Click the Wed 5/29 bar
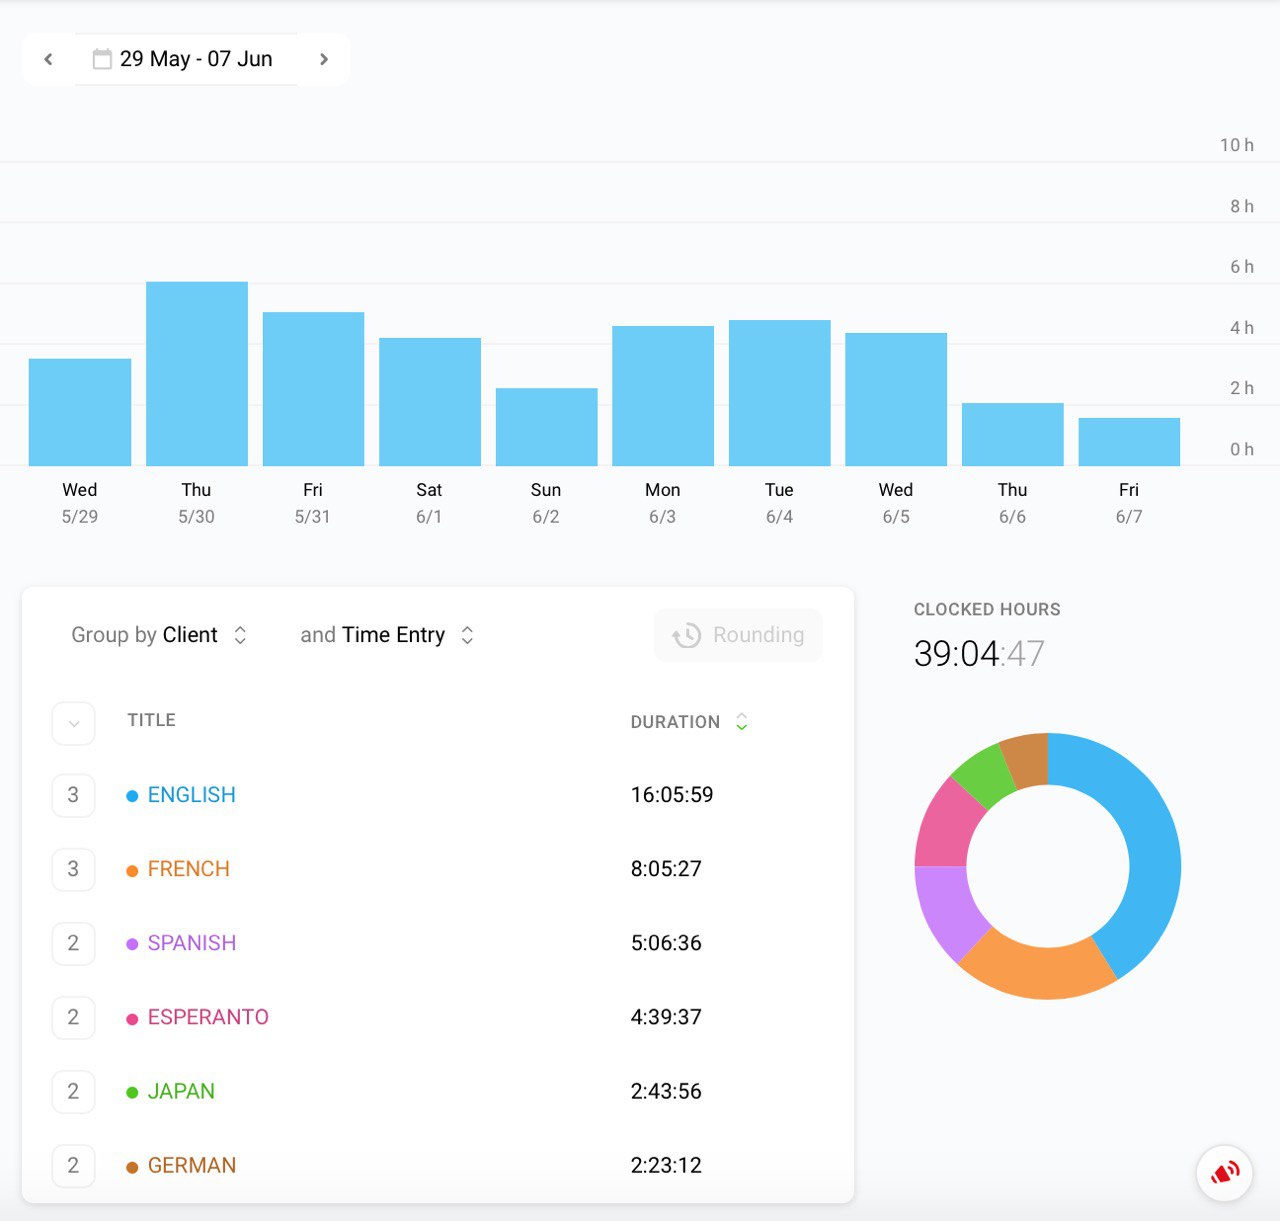 click(x=80, y=412)
